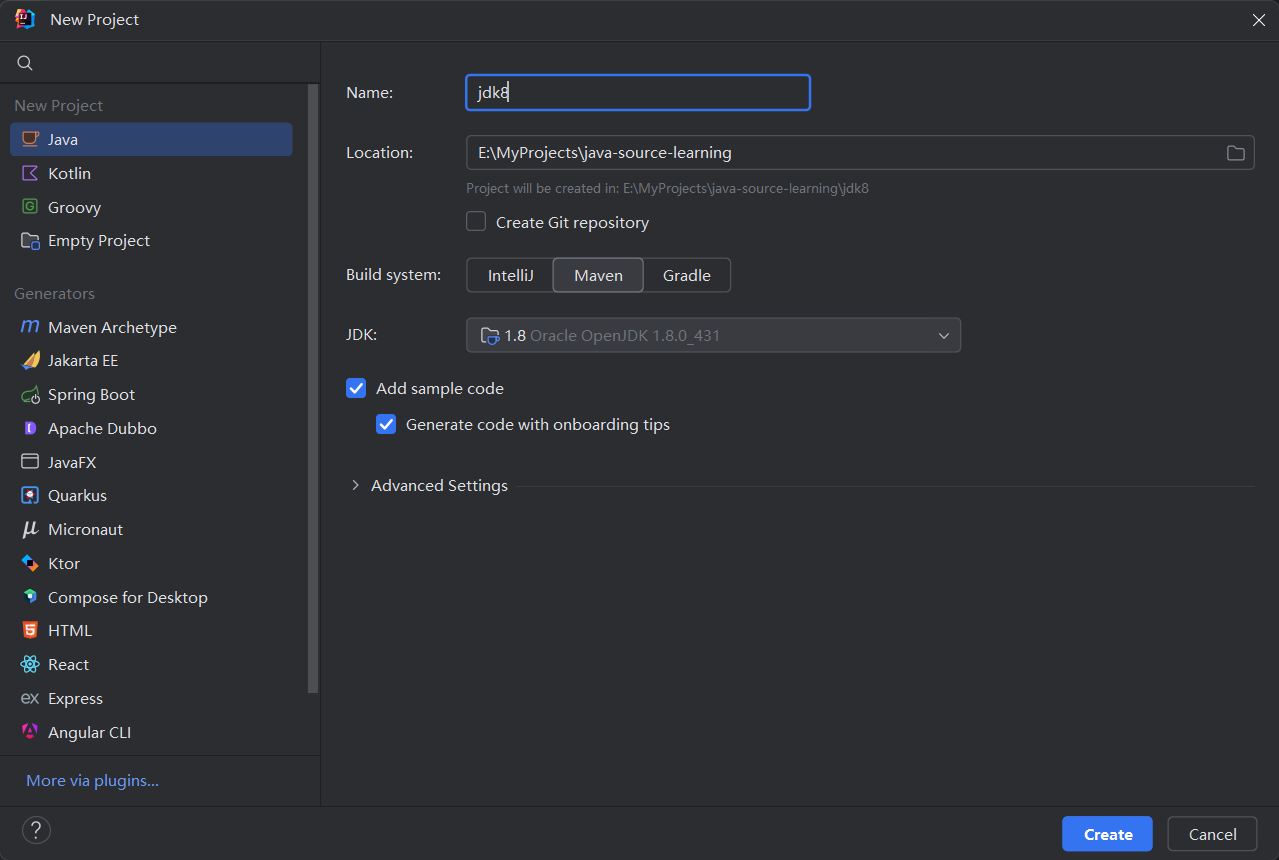Click the left panel scrollbar
Viewport: 1279px width, 860px height.
(x=313, y=390)
